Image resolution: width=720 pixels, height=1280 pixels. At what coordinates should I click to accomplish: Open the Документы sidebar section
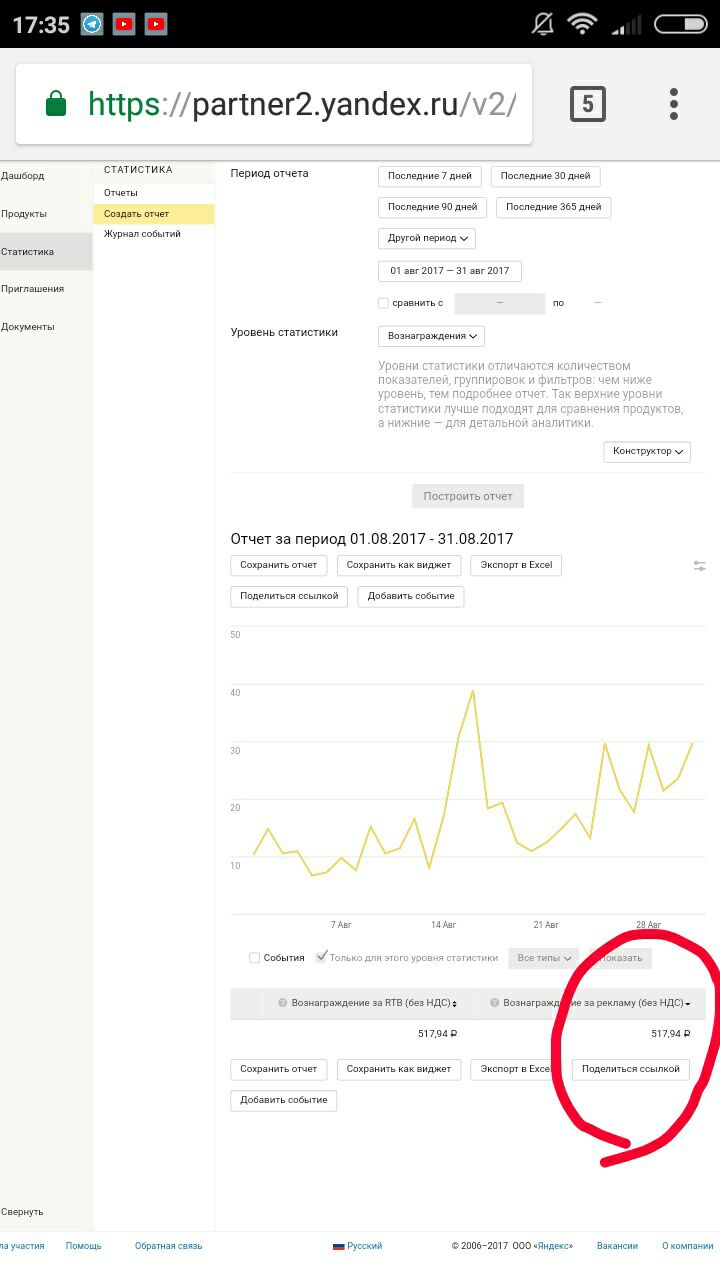[28, 327]
